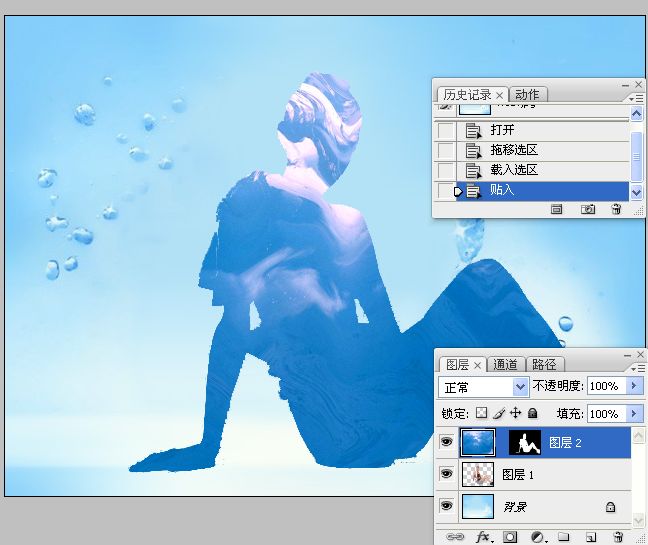Switch to the 动作 tab
Viewport: 648px width, 545px height.
point(527,95)
